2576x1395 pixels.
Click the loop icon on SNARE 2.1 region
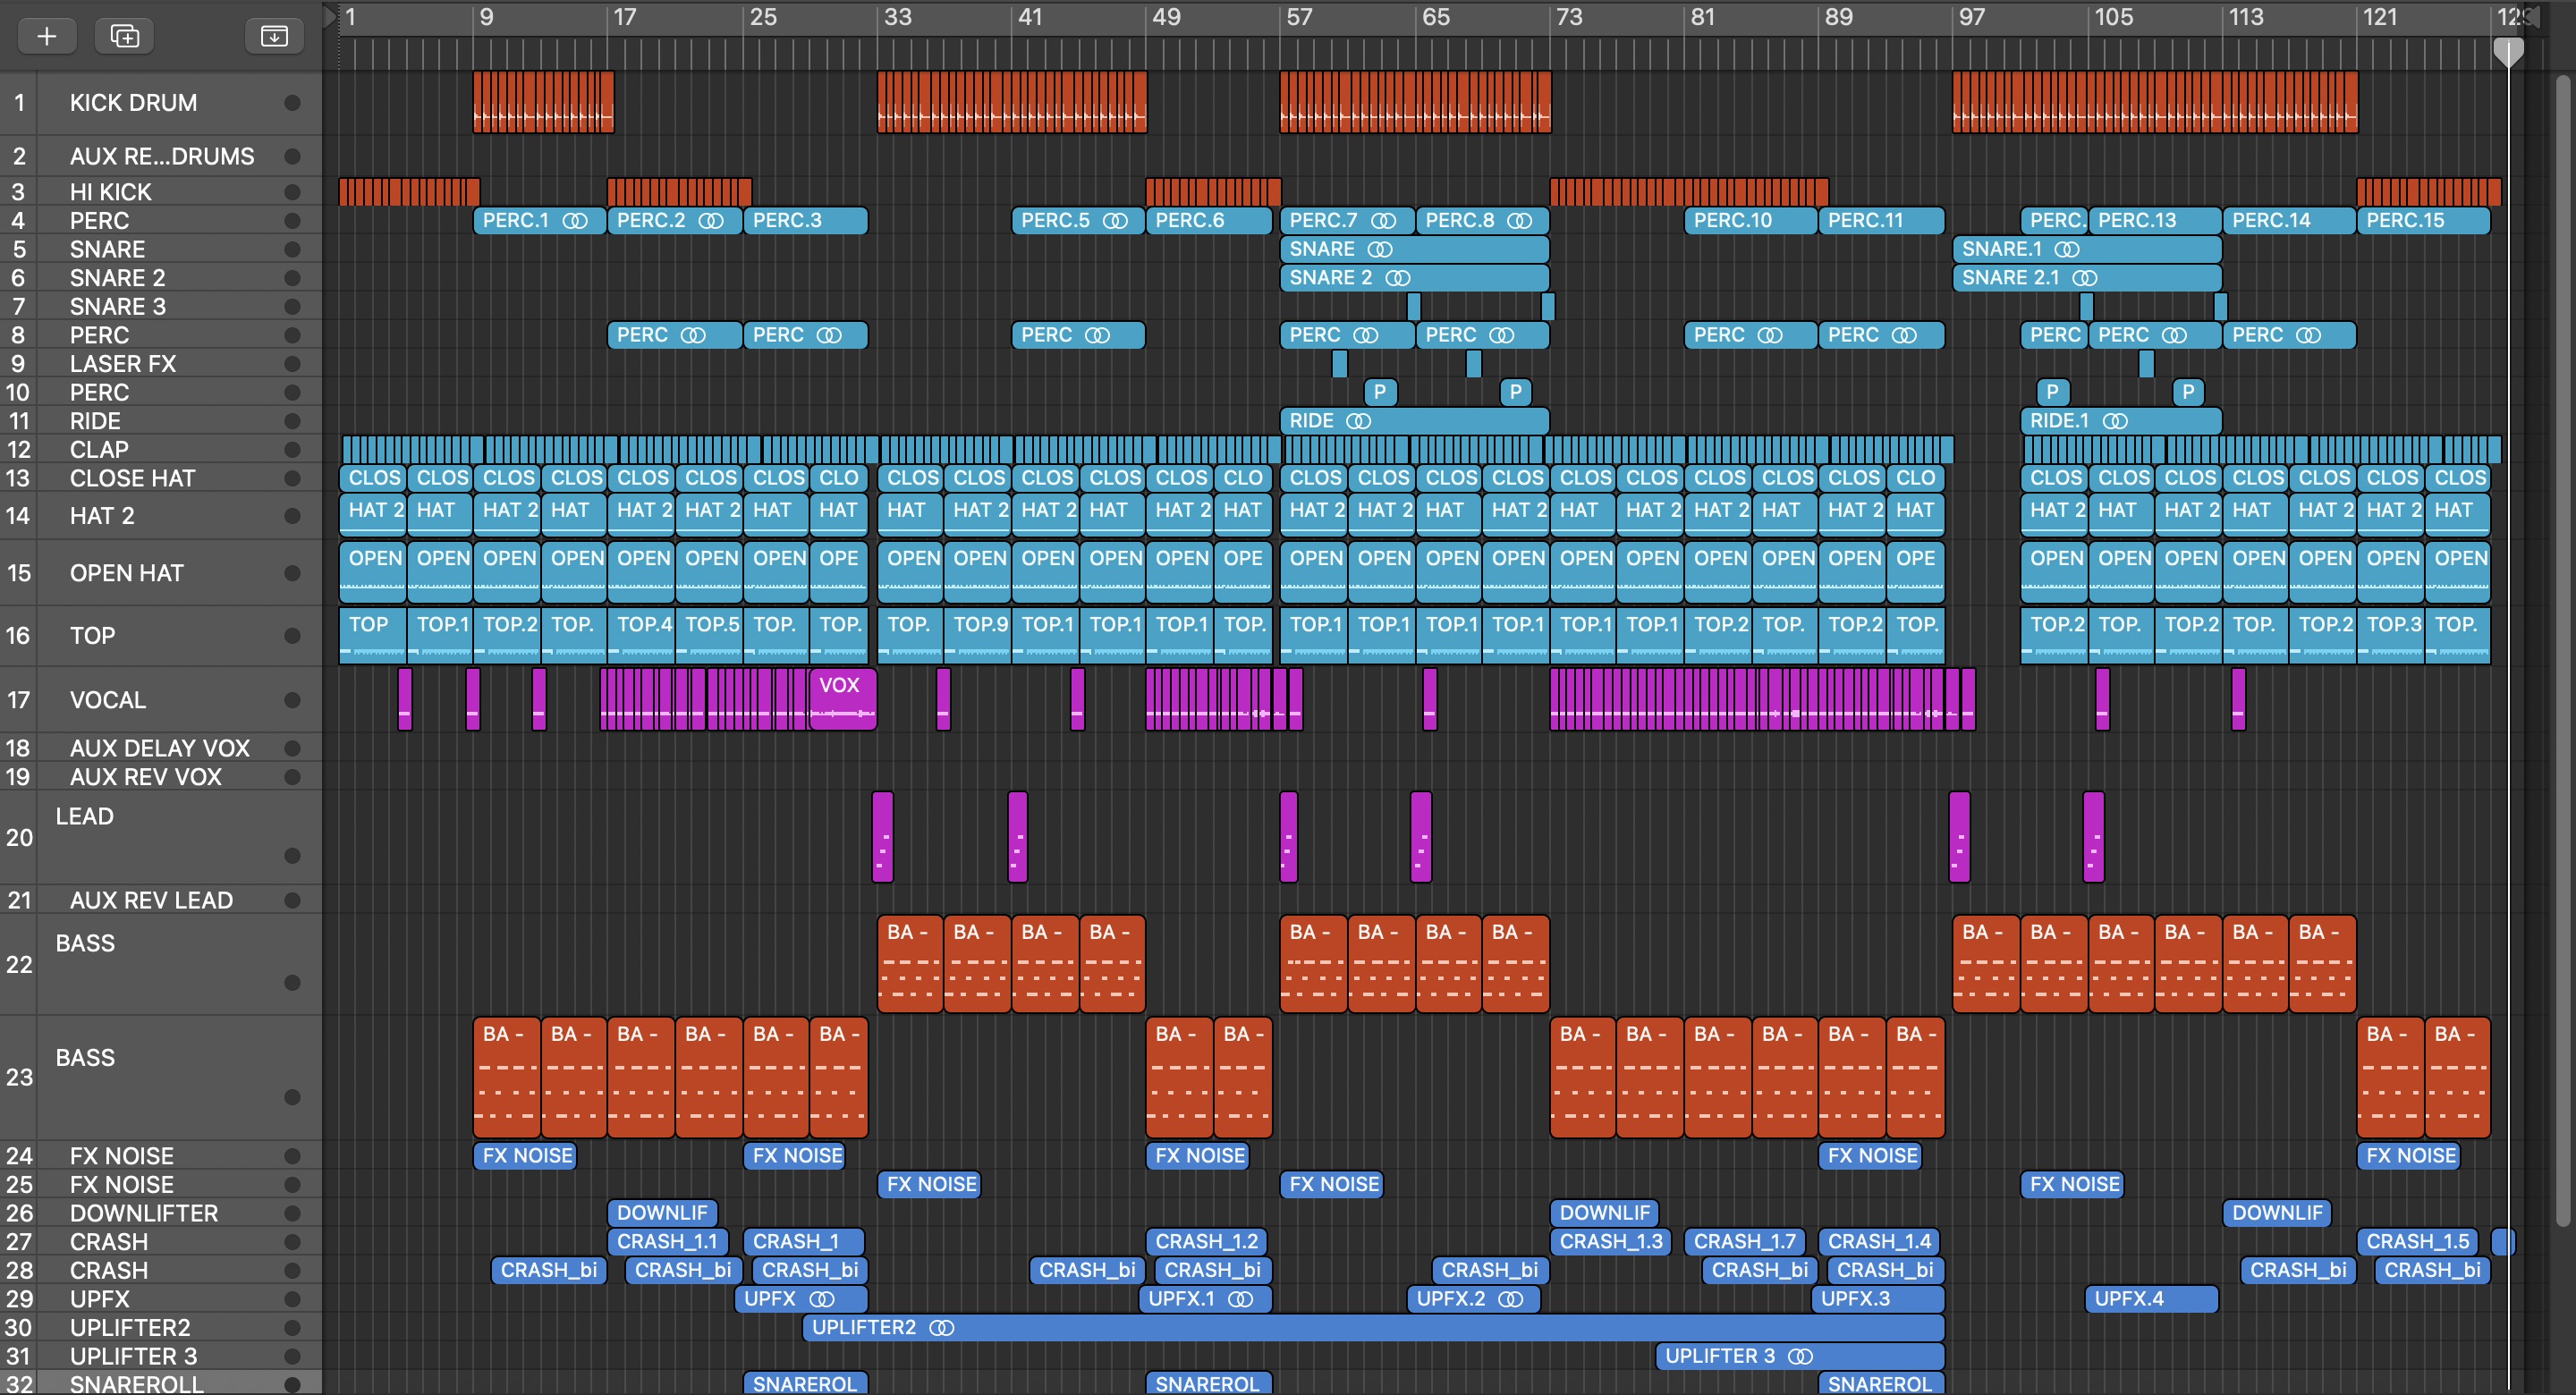coord(2084,278)
